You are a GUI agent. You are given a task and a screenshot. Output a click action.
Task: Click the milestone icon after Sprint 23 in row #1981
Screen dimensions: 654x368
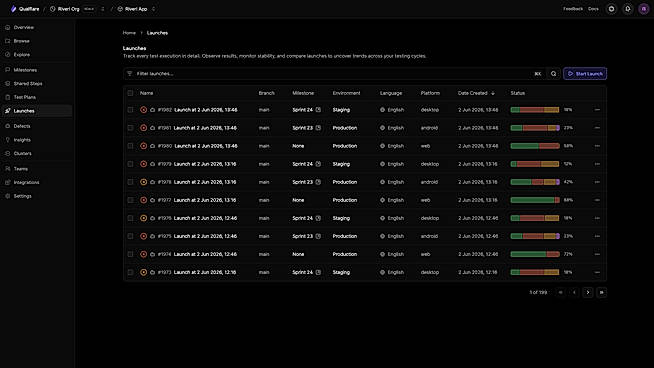318,128
